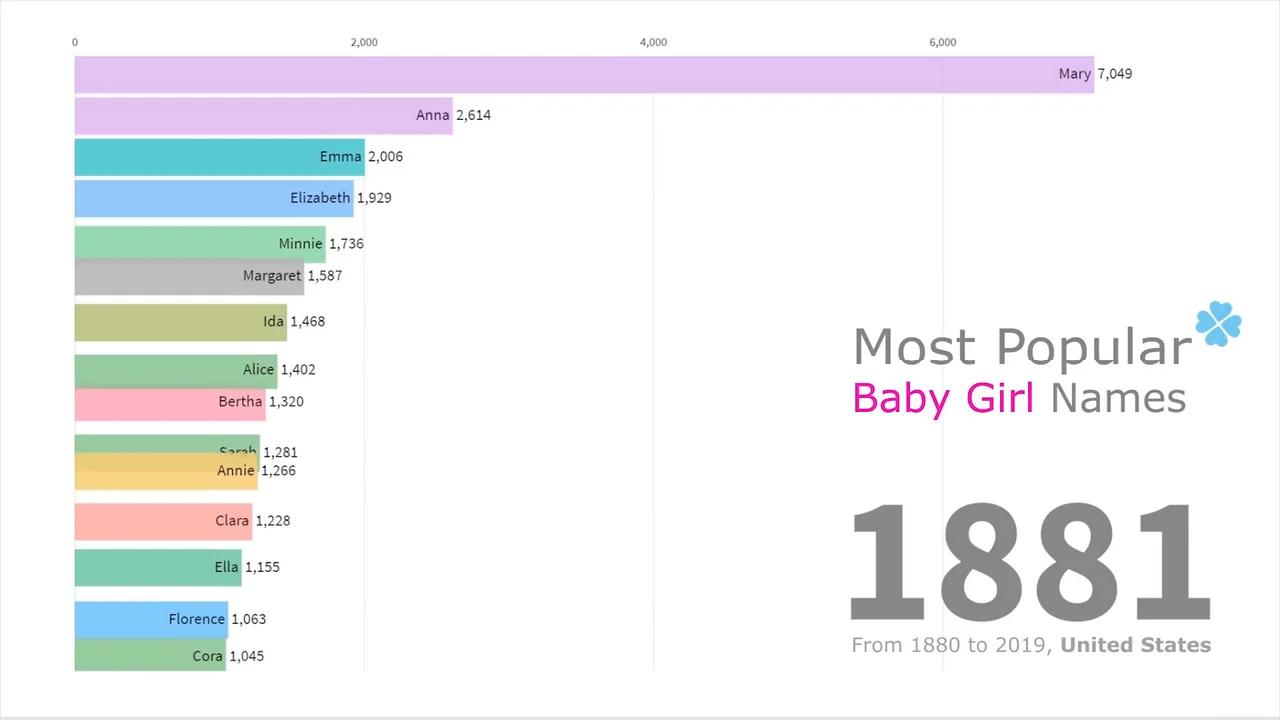Click the Baby Girl pink text
Viewport: 1280px width, 720px height.
point(941,398)
